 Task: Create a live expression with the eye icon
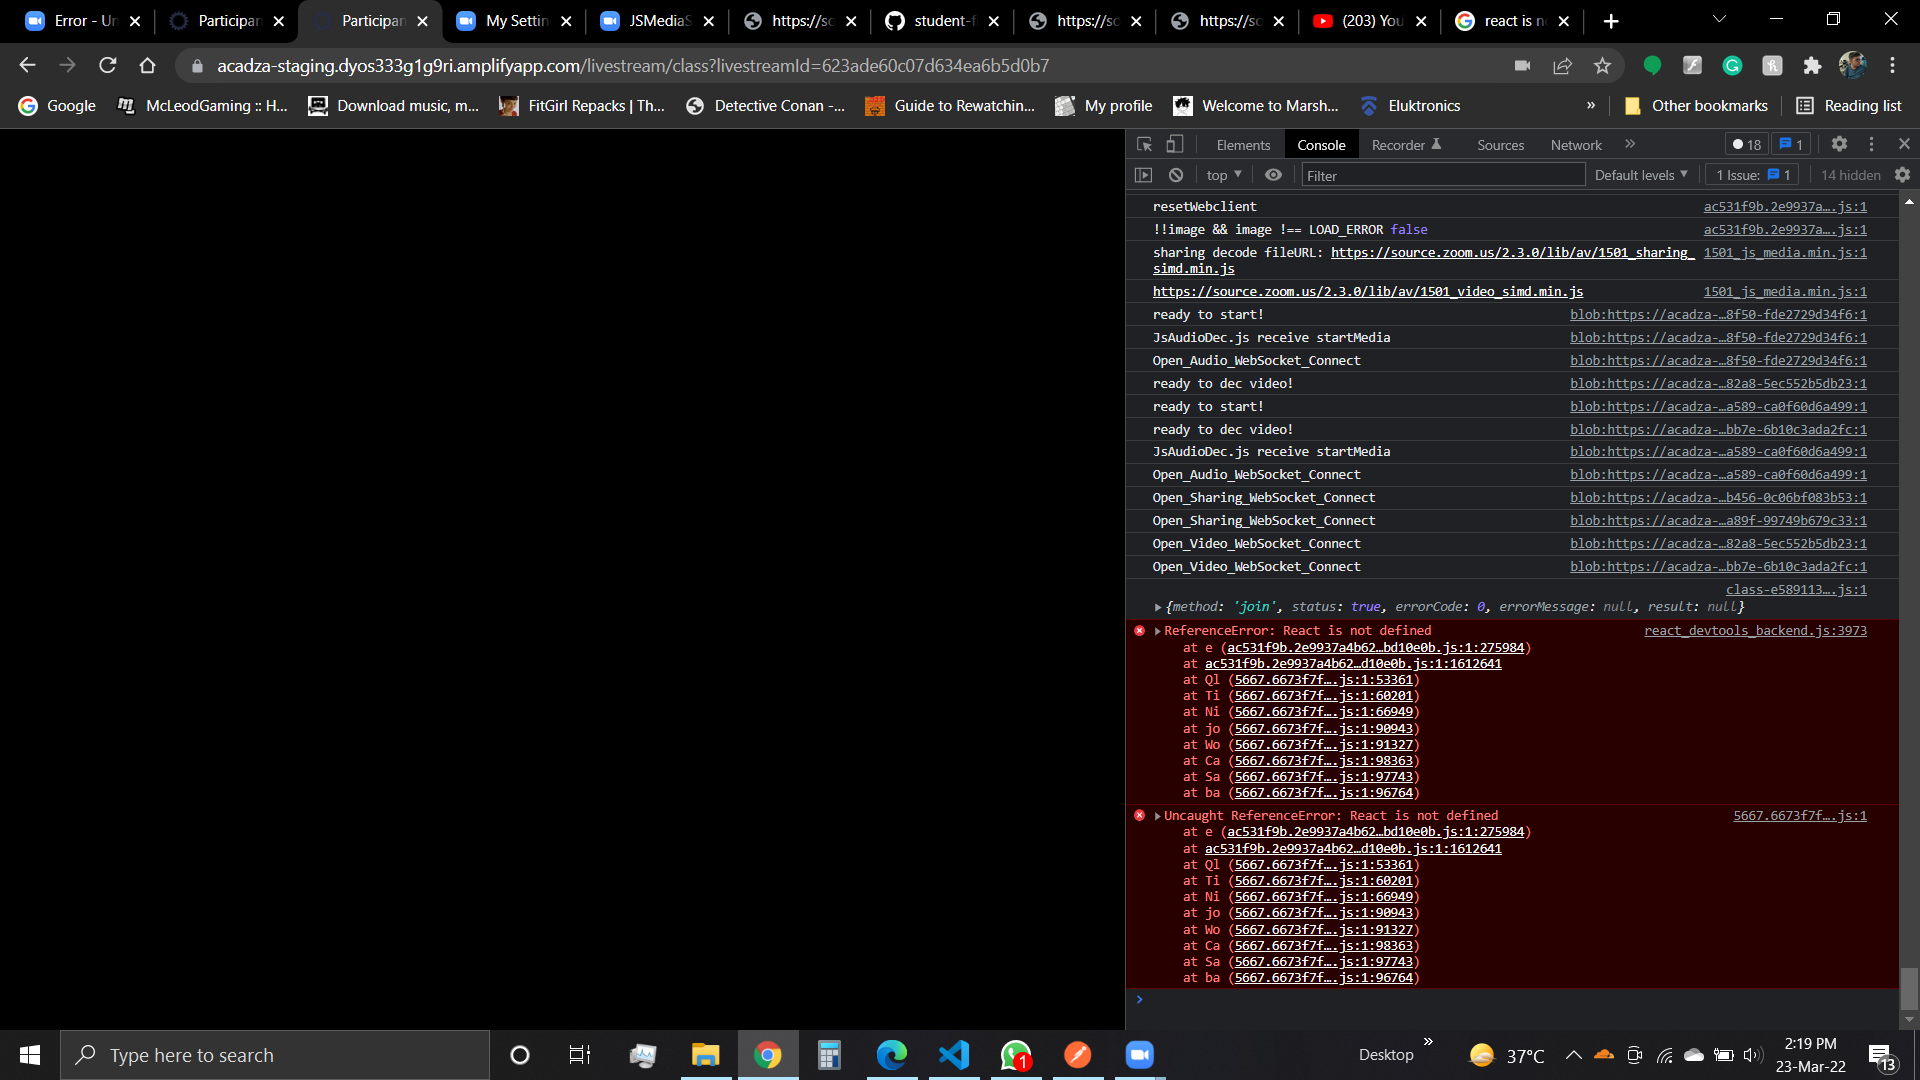tap(1273, 175)
